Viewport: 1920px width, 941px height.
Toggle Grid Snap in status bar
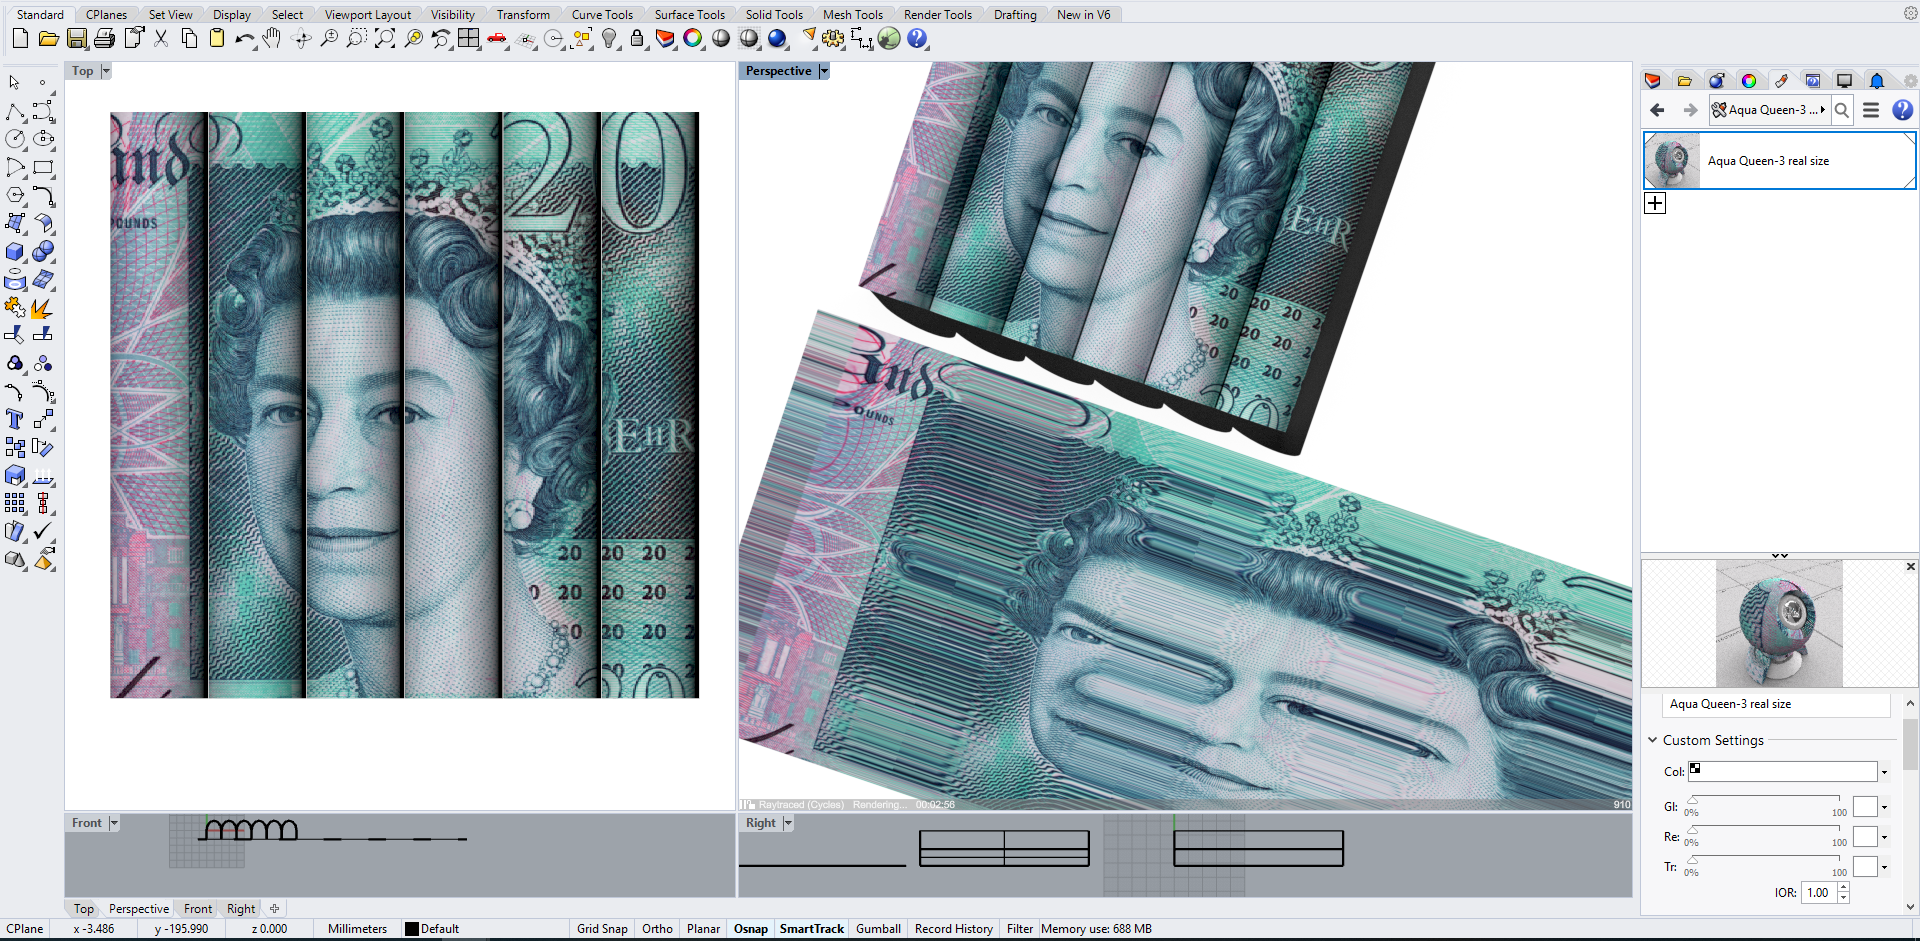[x=602, y=929]
